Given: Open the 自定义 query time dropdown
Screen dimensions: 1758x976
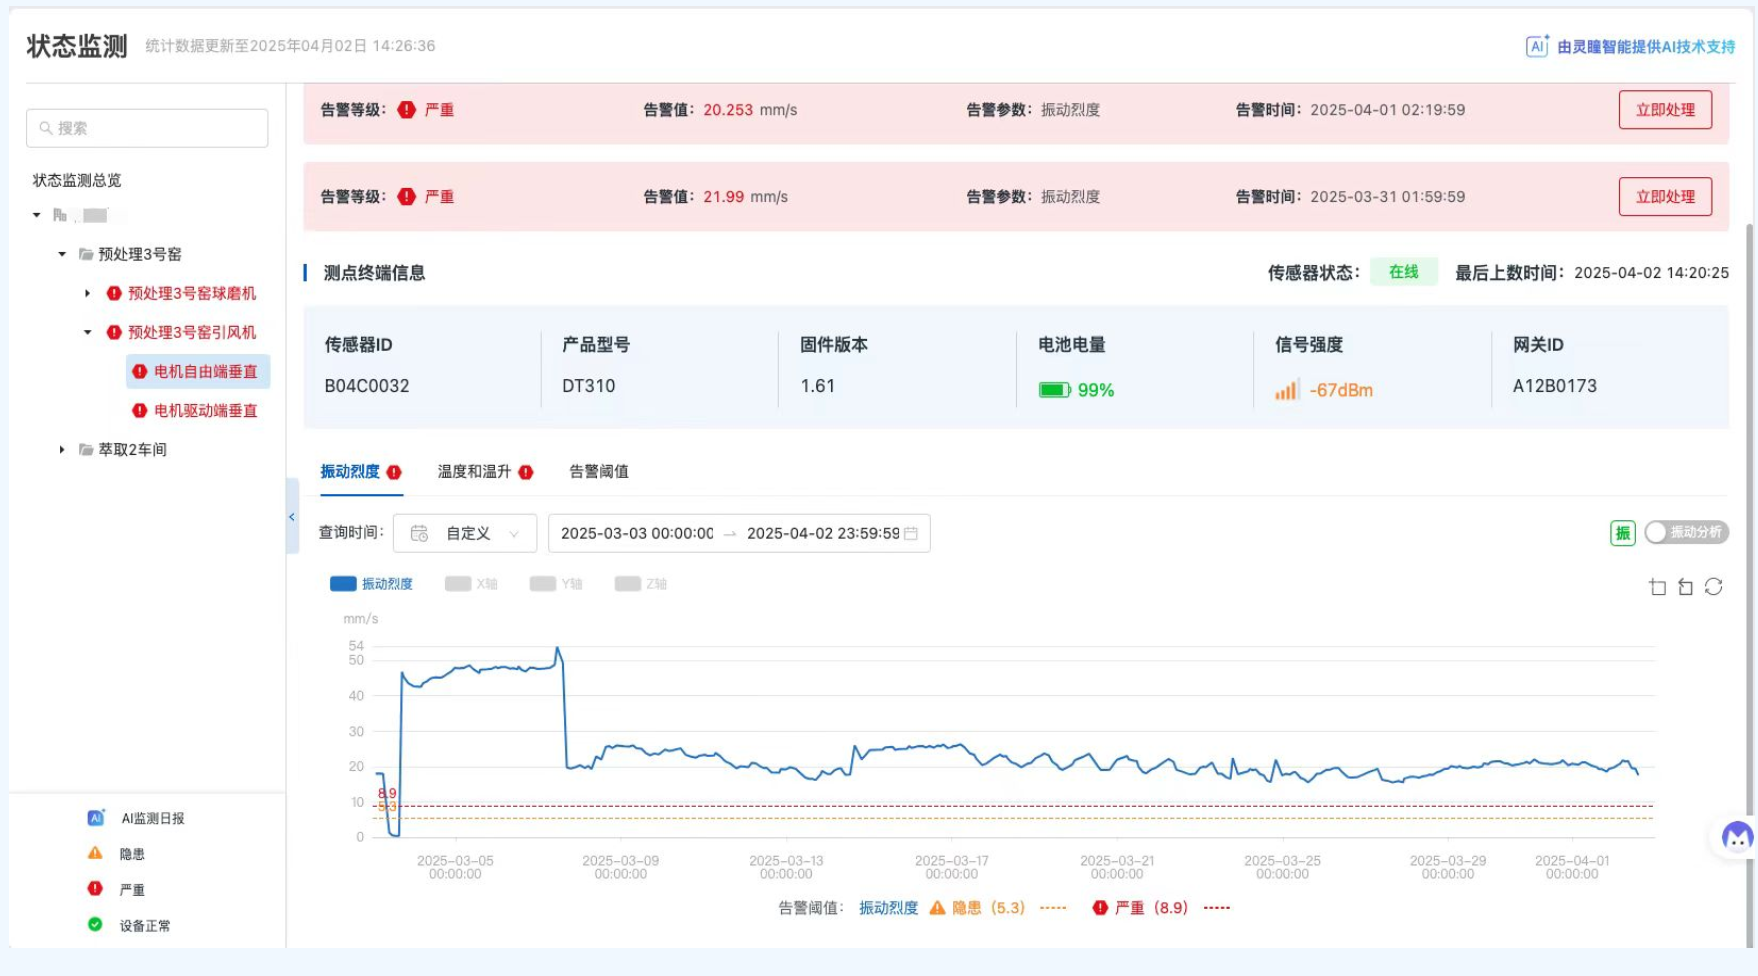Looking at the screenshot, I should tap(465, 534).
